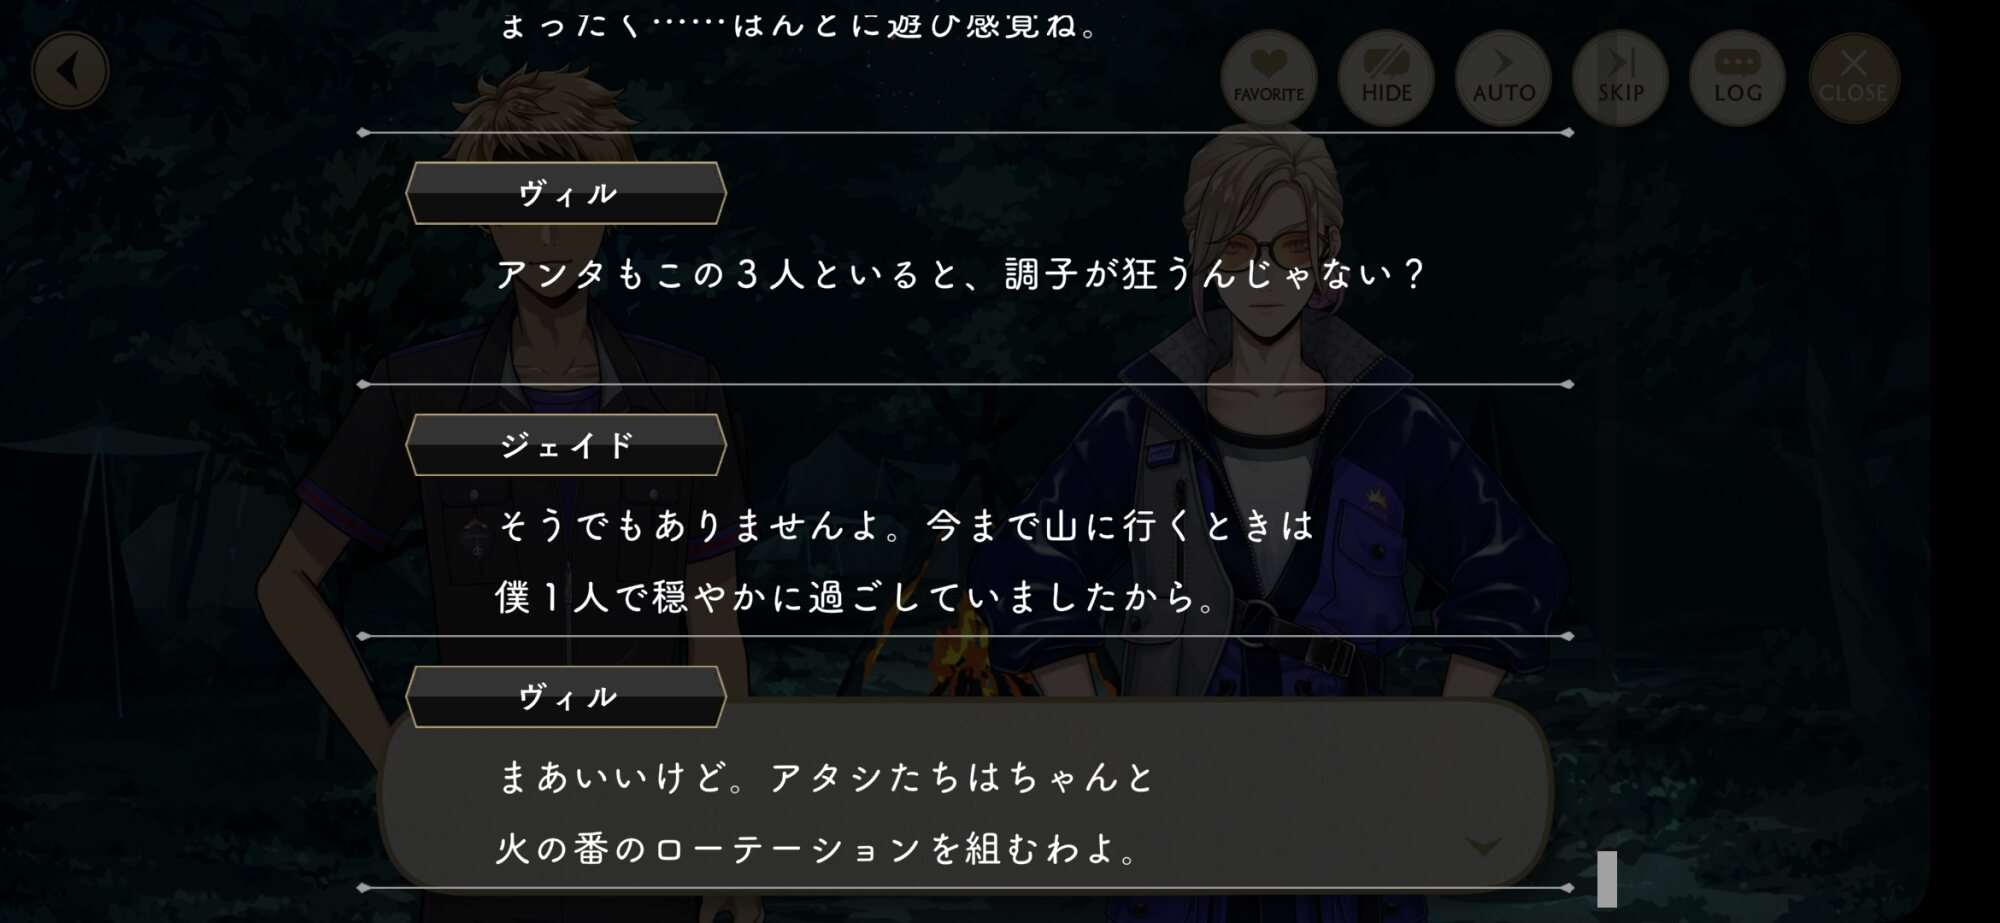Image resolution: width=2000 pixels, height=923 pixels.
Task: Click the SKIP icon
Action: click(1620, 78)
